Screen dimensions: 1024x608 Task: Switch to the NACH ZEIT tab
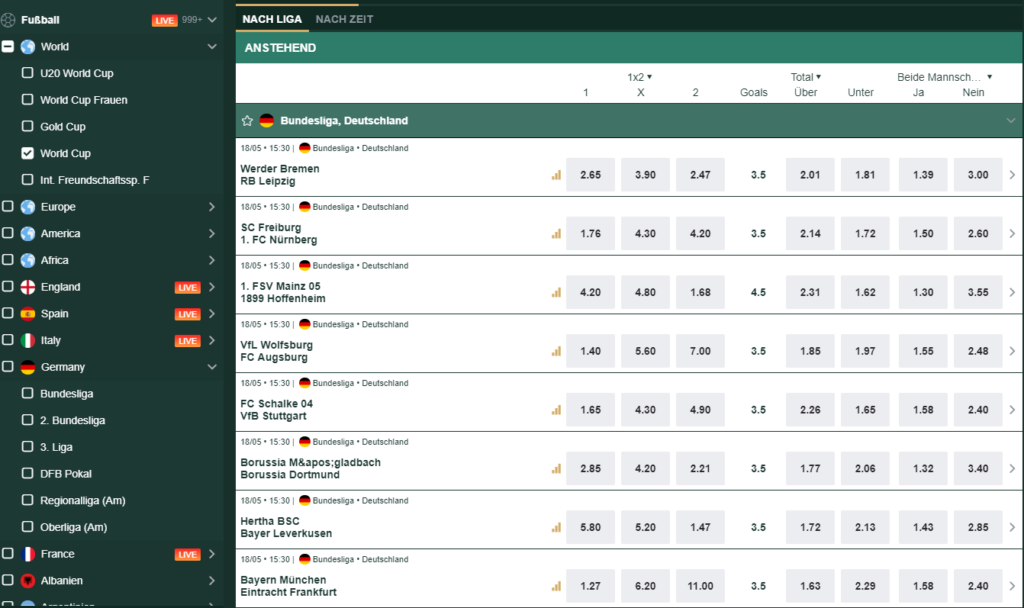(344, 20)
